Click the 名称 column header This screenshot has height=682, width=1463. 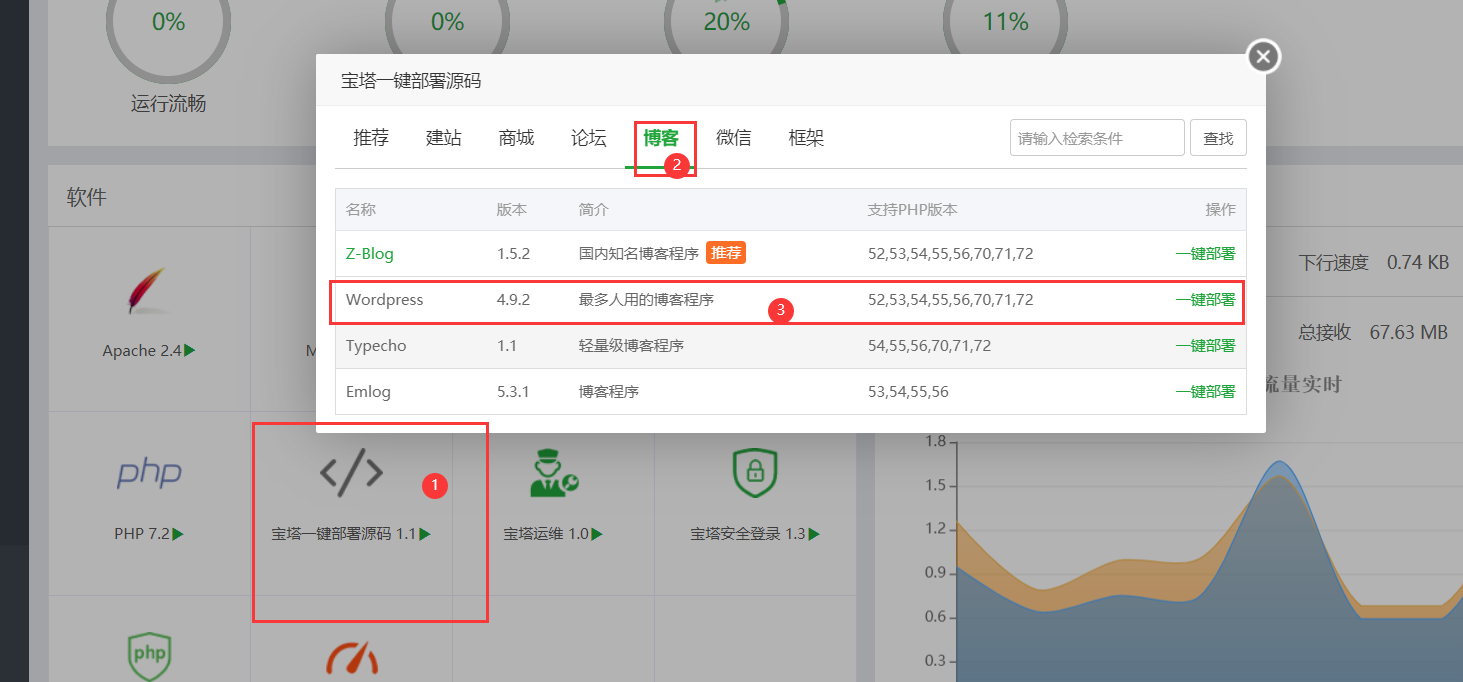point(361,210)
